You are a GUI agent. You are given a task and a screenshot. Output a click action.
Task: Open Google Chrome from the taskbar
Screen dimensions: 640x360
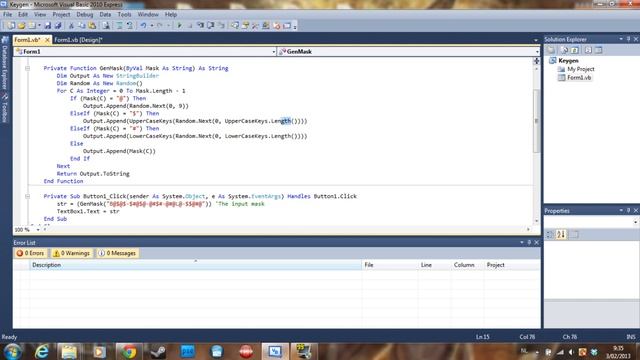click(x=128, y=351)
